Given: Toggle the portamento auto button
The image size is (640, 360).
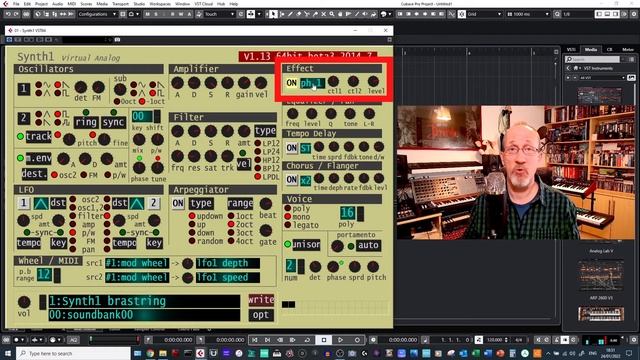Looking at the screenshot, I should point(368,245).
